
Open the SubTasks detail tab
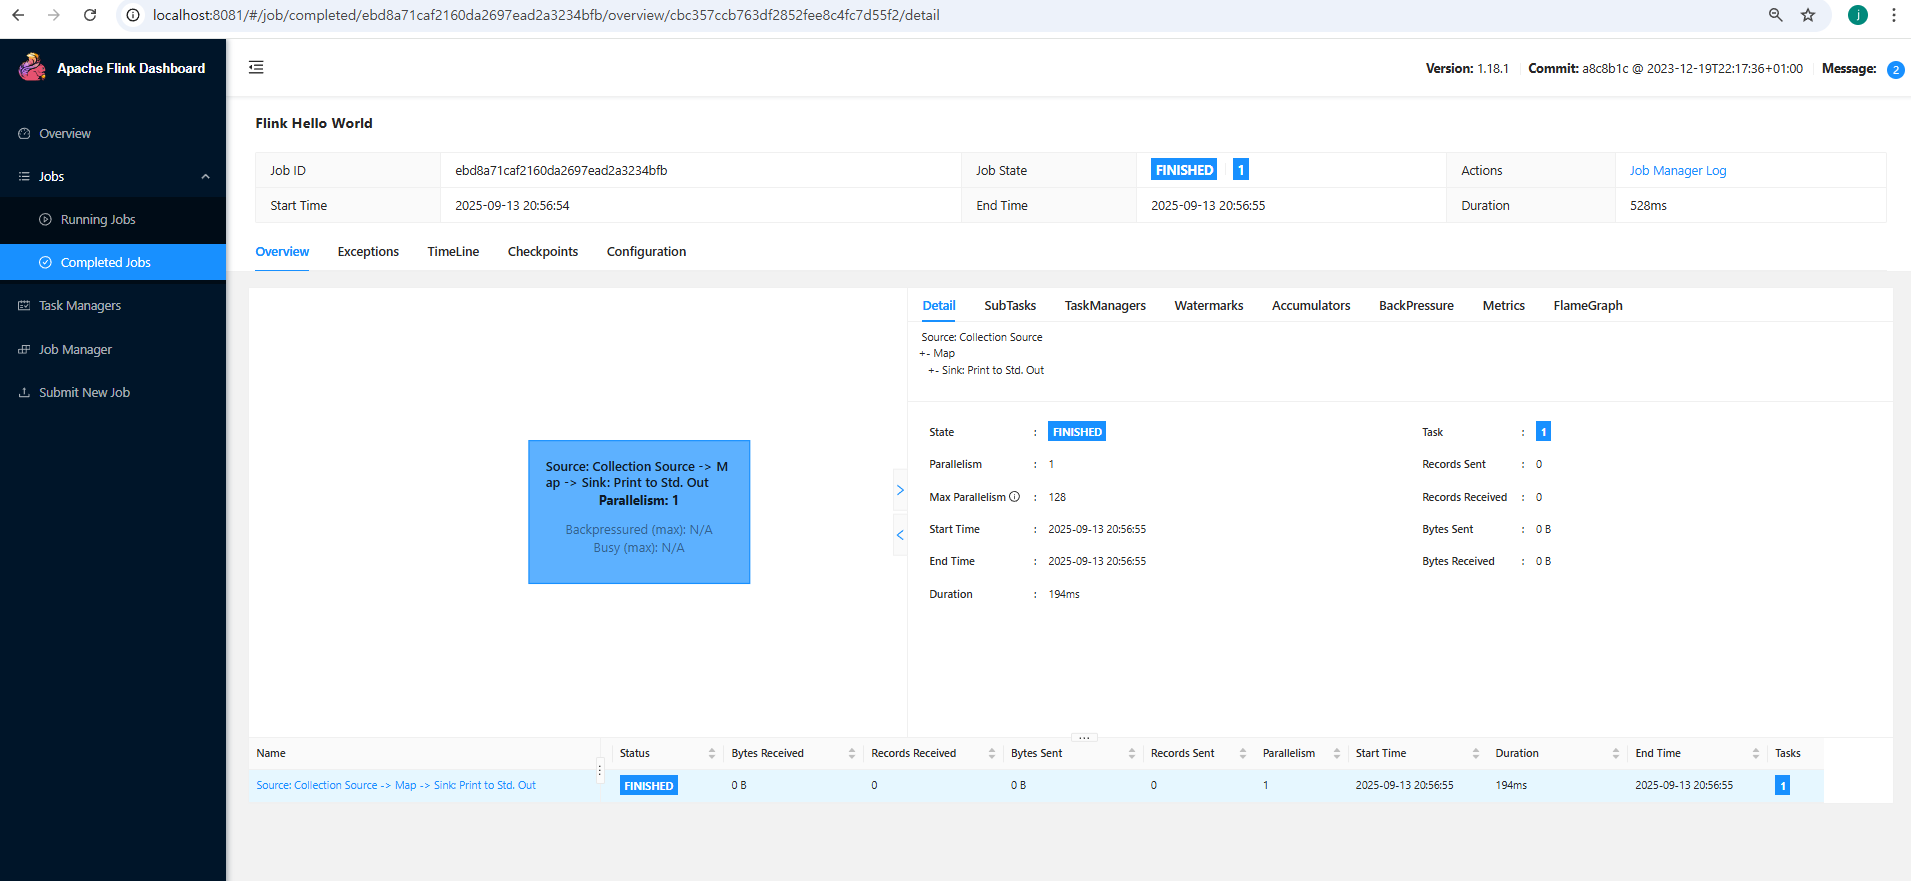point(1010,306)
